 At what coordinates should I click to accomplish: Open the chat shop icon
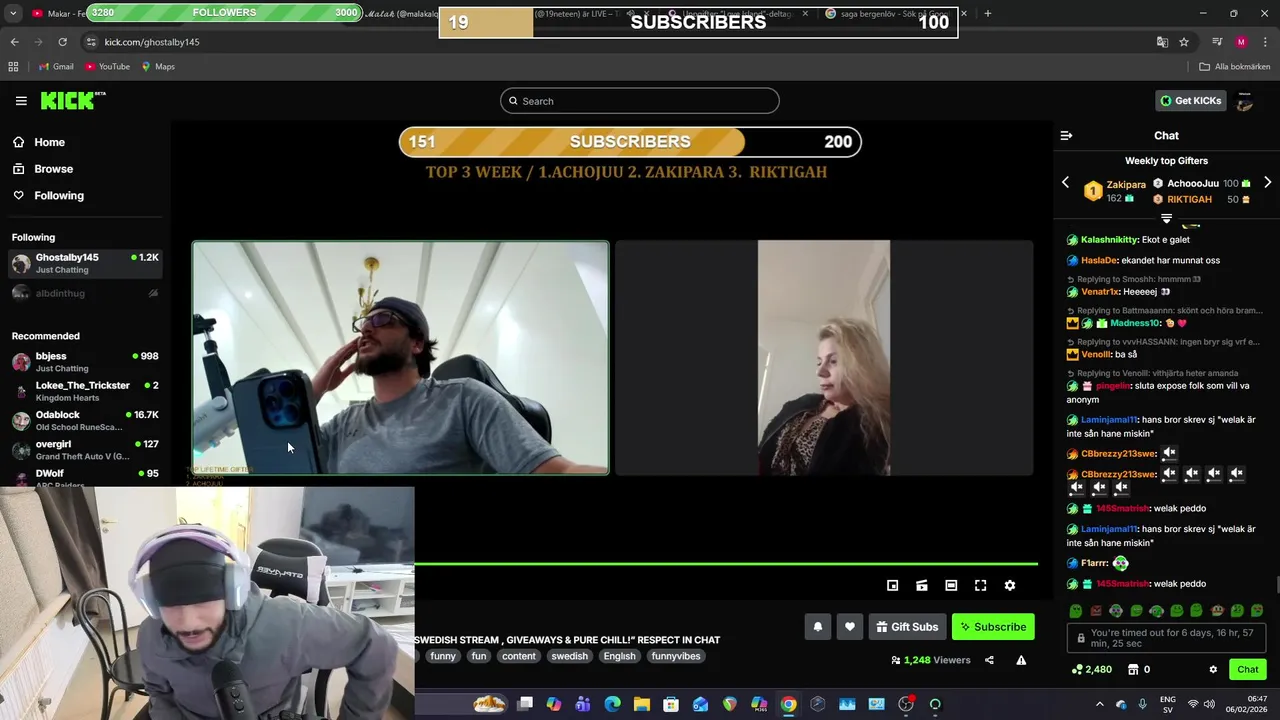click(x=1135, y=670)
